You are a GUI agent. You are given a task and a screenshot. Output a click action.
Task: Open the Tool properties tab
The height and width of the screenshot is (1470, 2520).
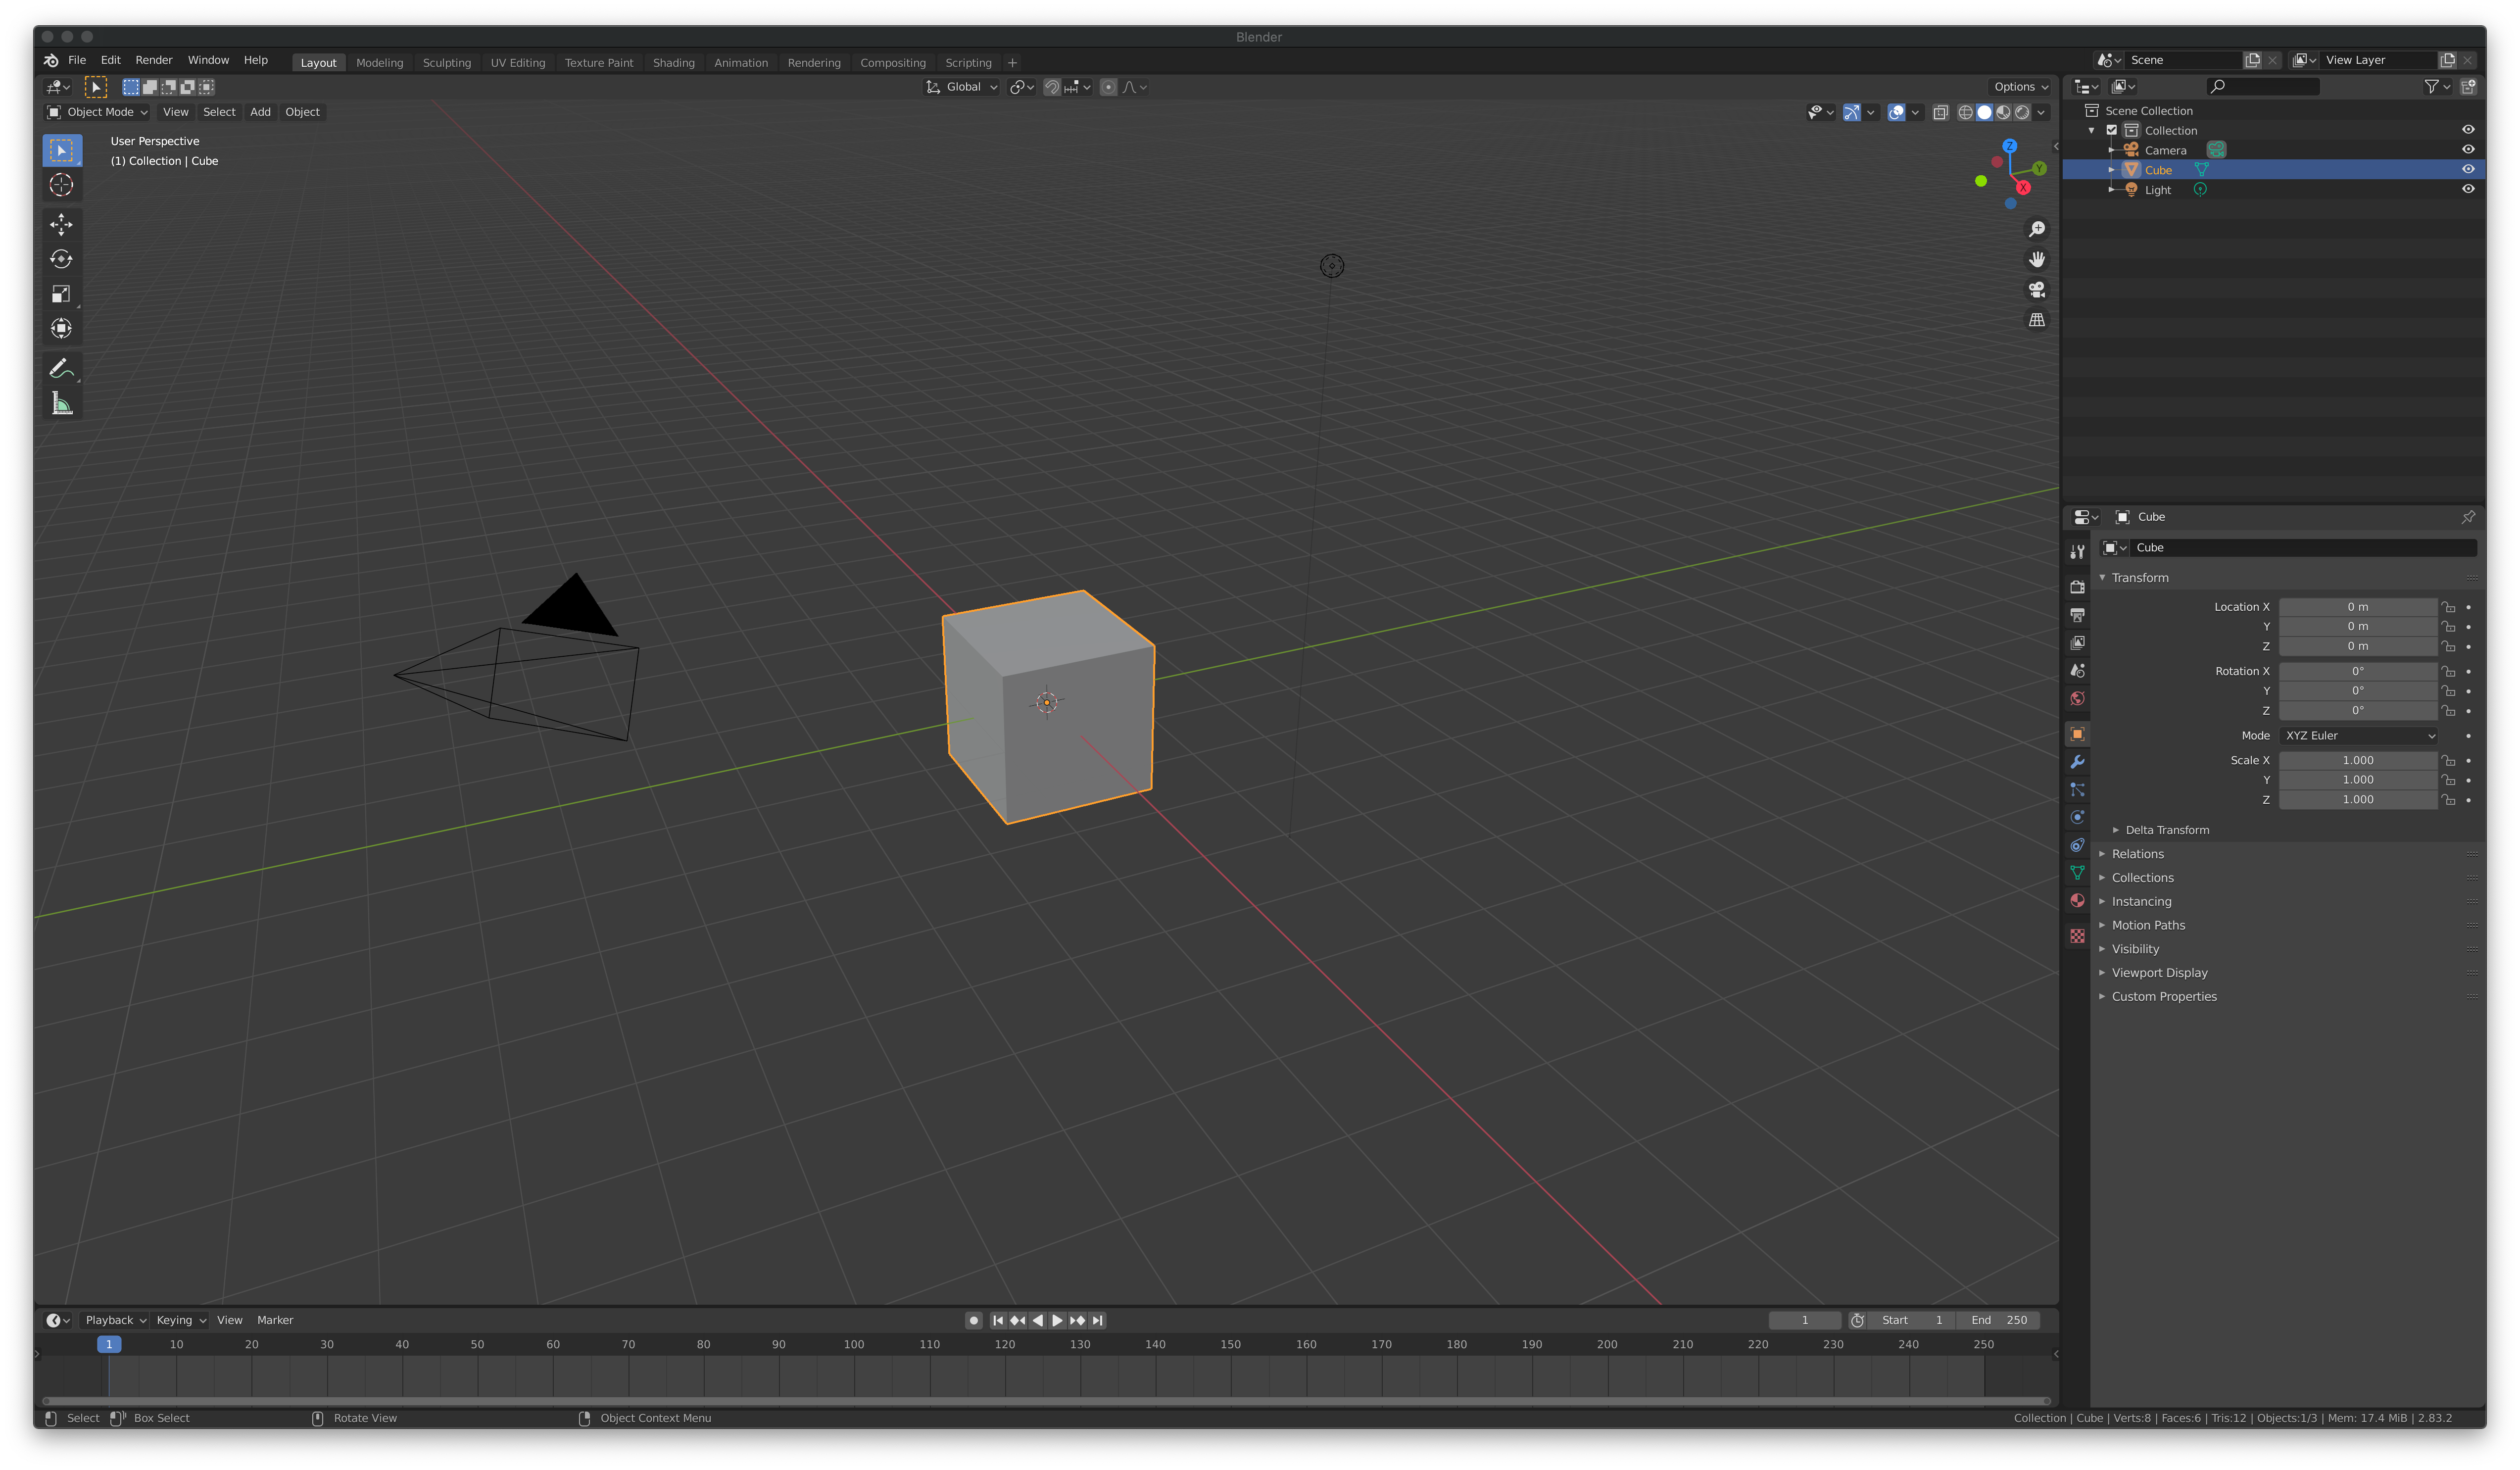point(2077,552)
